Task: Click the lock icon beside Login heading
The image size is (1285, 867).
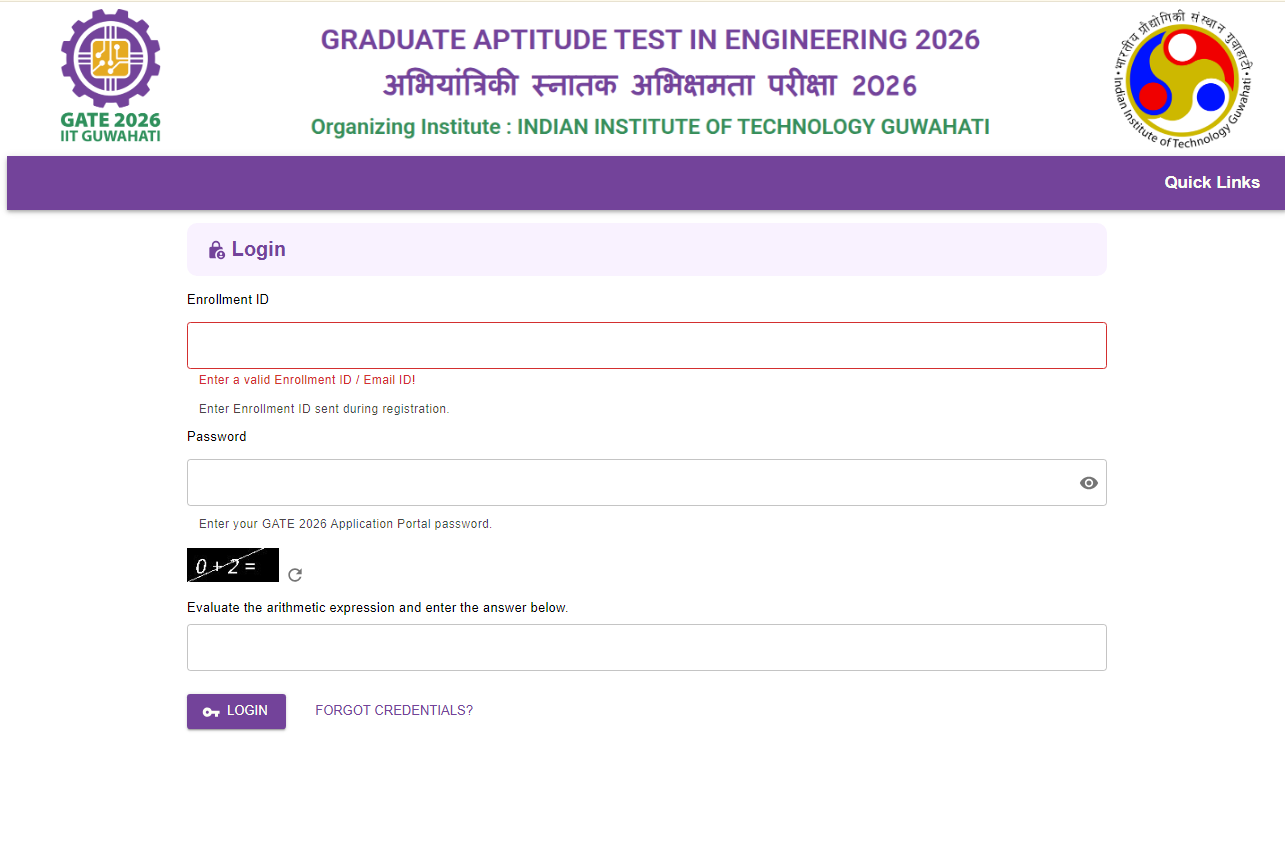Action: coord(216,250)
